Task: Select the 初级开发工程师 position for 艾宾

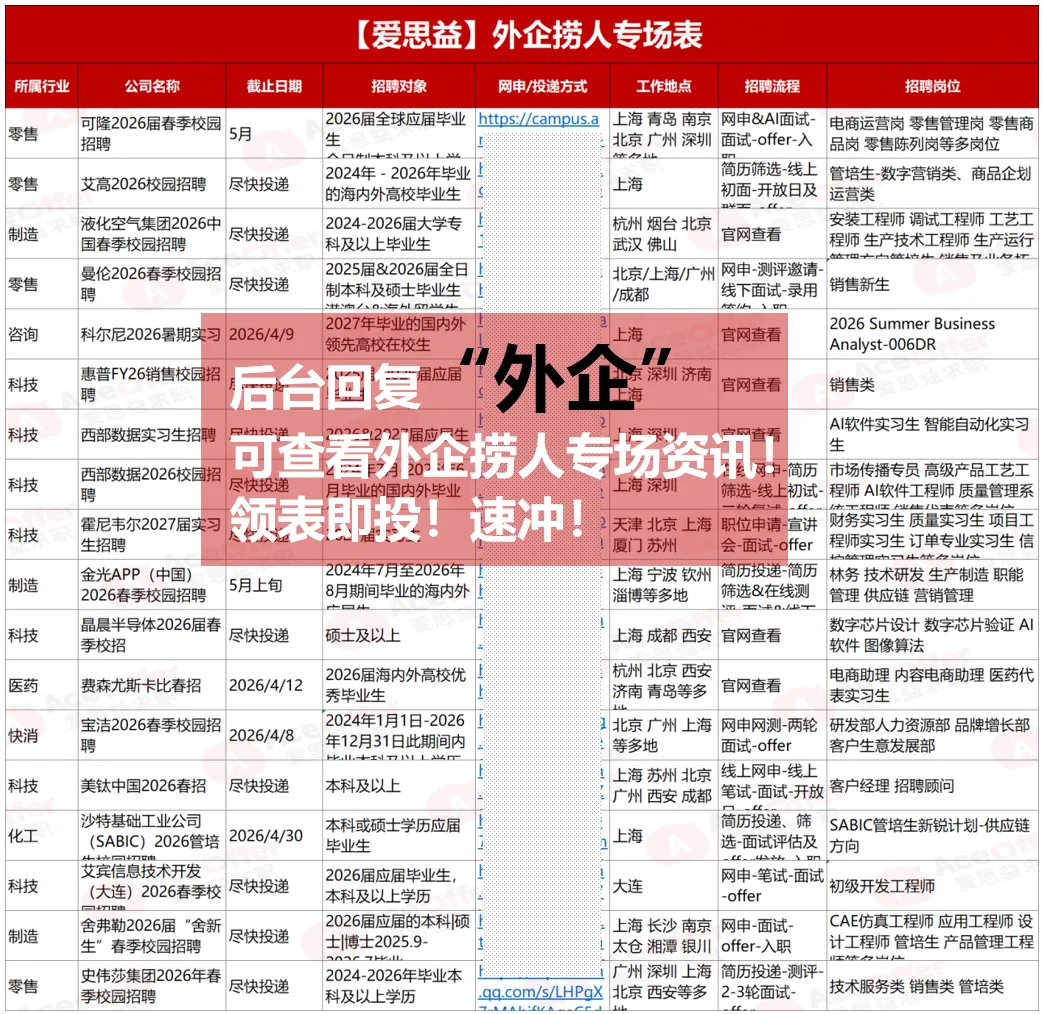Action: click(x=880, y=884)
